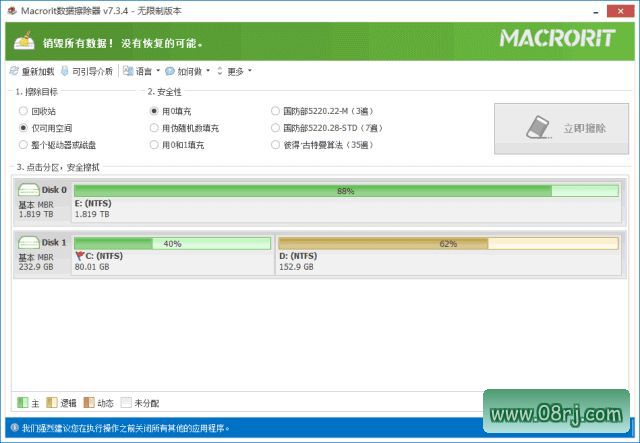
Task: Choose 用0填充 fill with zero method
Action: click(154, 111)
